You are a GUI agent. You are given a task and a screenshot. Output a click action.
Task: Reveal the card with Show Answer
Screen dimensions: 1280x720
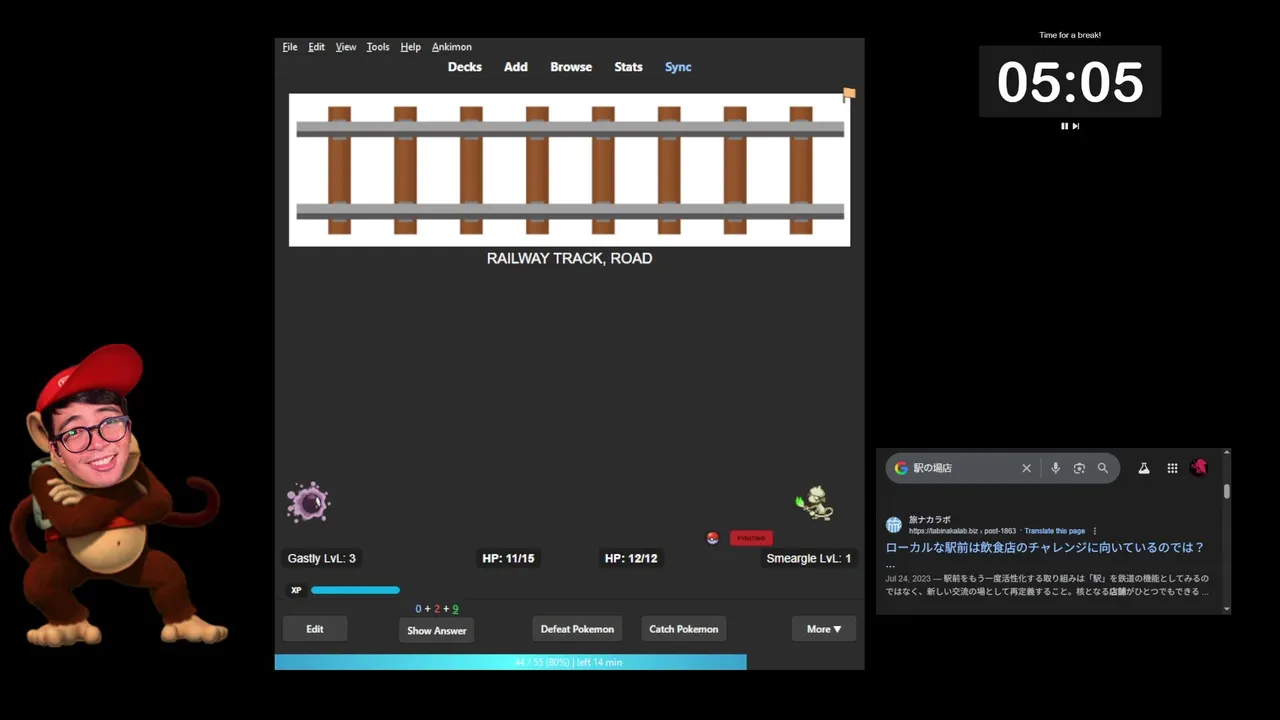437,630
